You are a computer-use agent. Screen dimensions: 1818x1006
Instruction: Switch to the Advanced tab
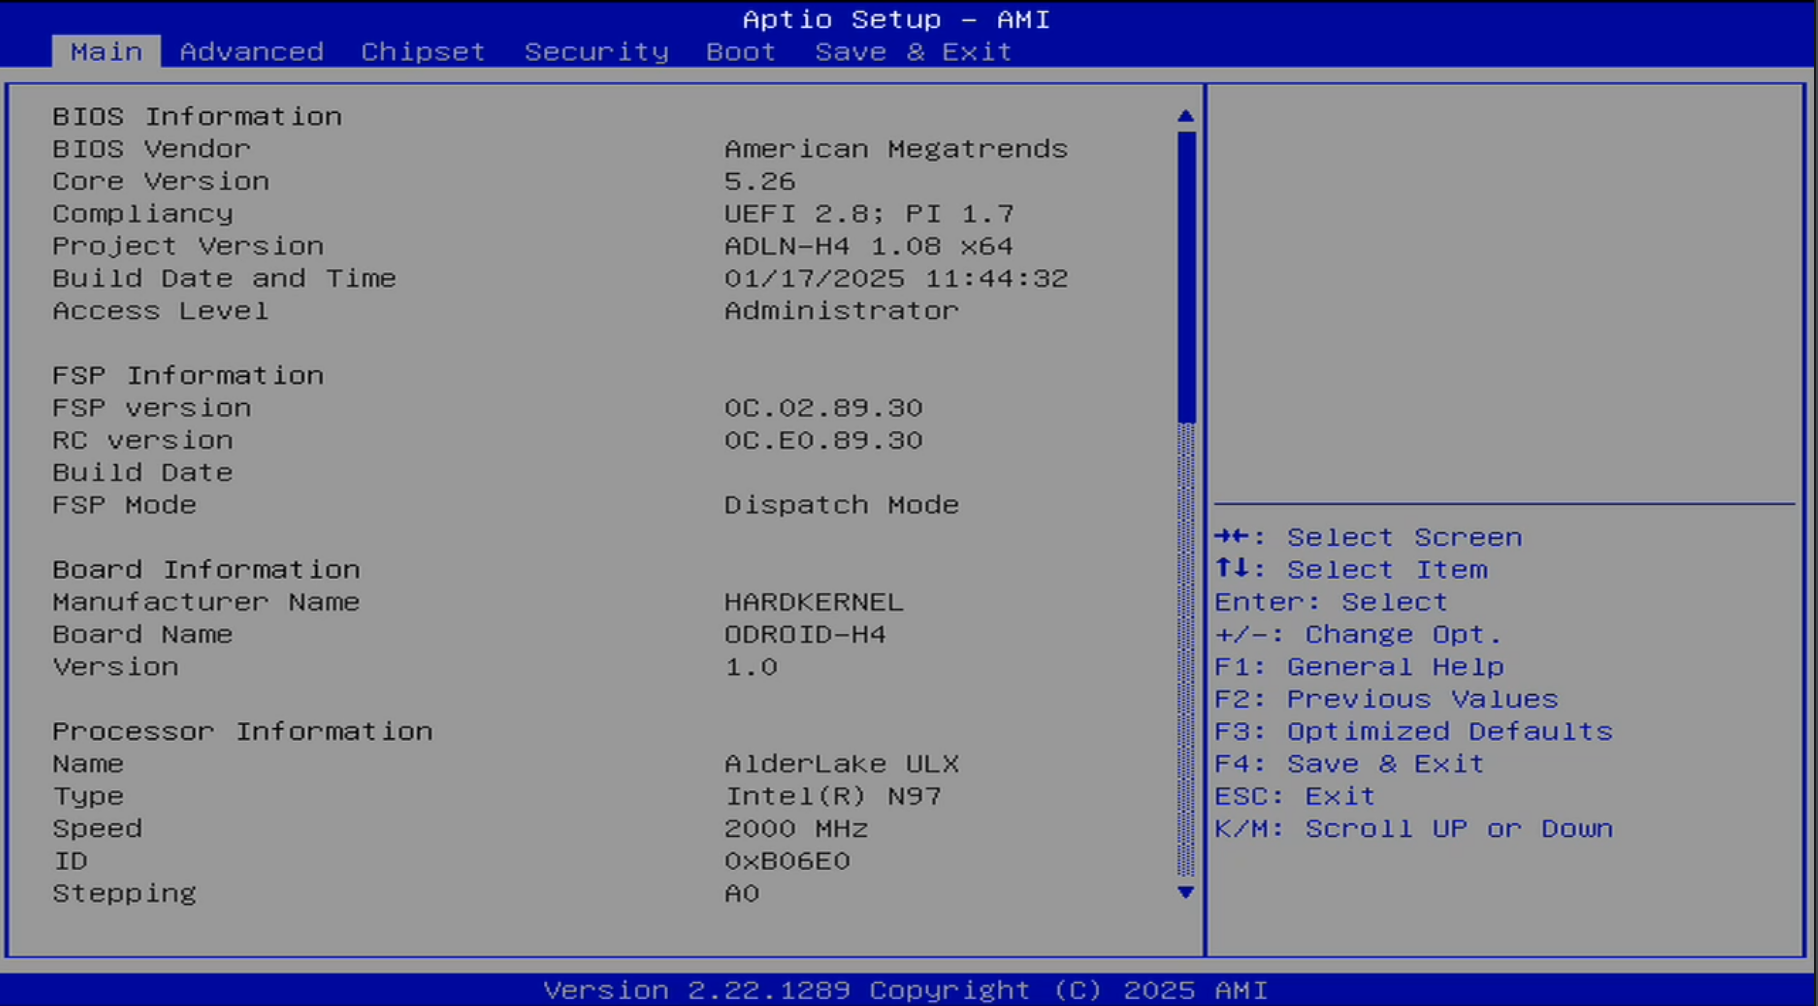coord(251,52)
